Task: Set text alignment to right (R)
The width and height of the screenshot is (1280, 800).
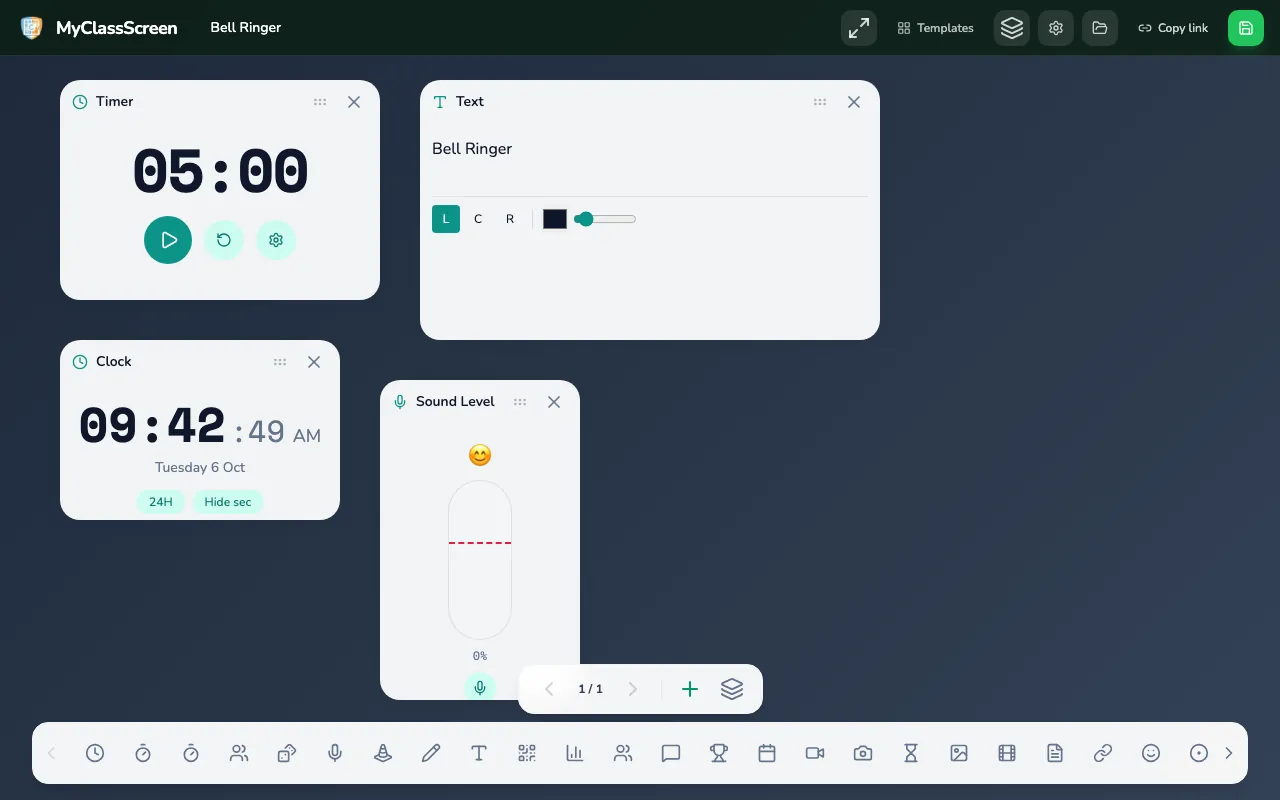Action: tap(510, 219)
